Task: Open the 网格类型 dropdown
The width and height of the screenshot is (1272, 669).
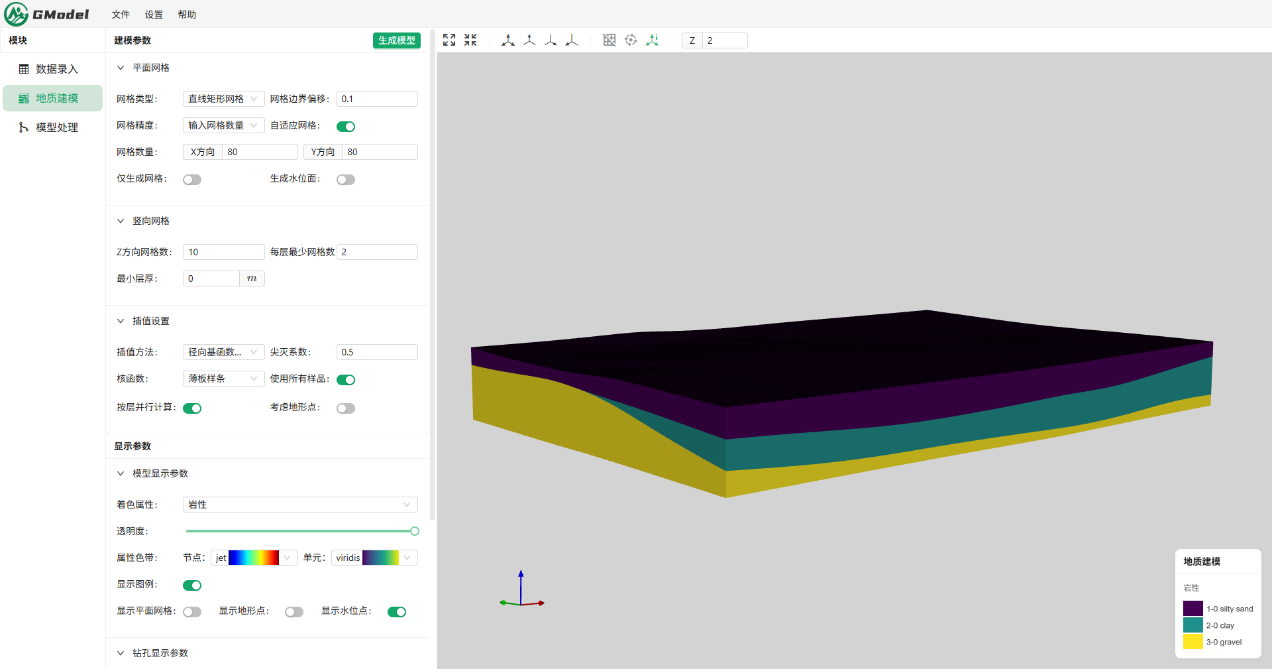Action: click(x=223, y=99)
